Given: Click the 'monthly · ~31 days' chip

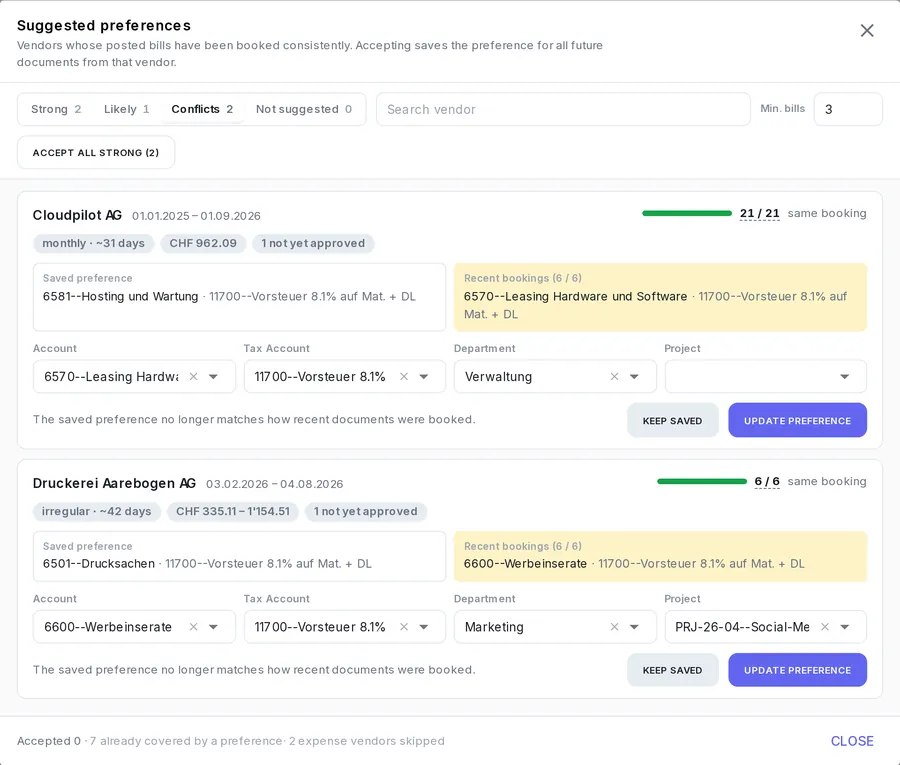Looking at the screenshot, I should [94, 243].
